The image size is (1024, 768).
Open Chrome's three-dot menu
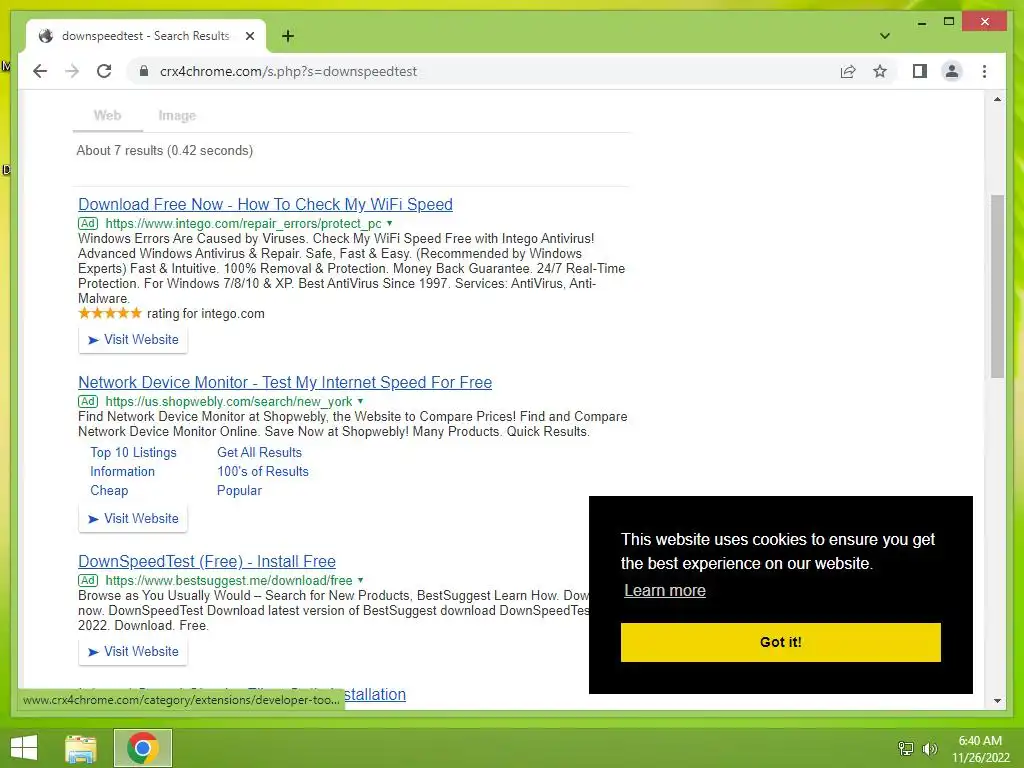(x=984, y=71)
